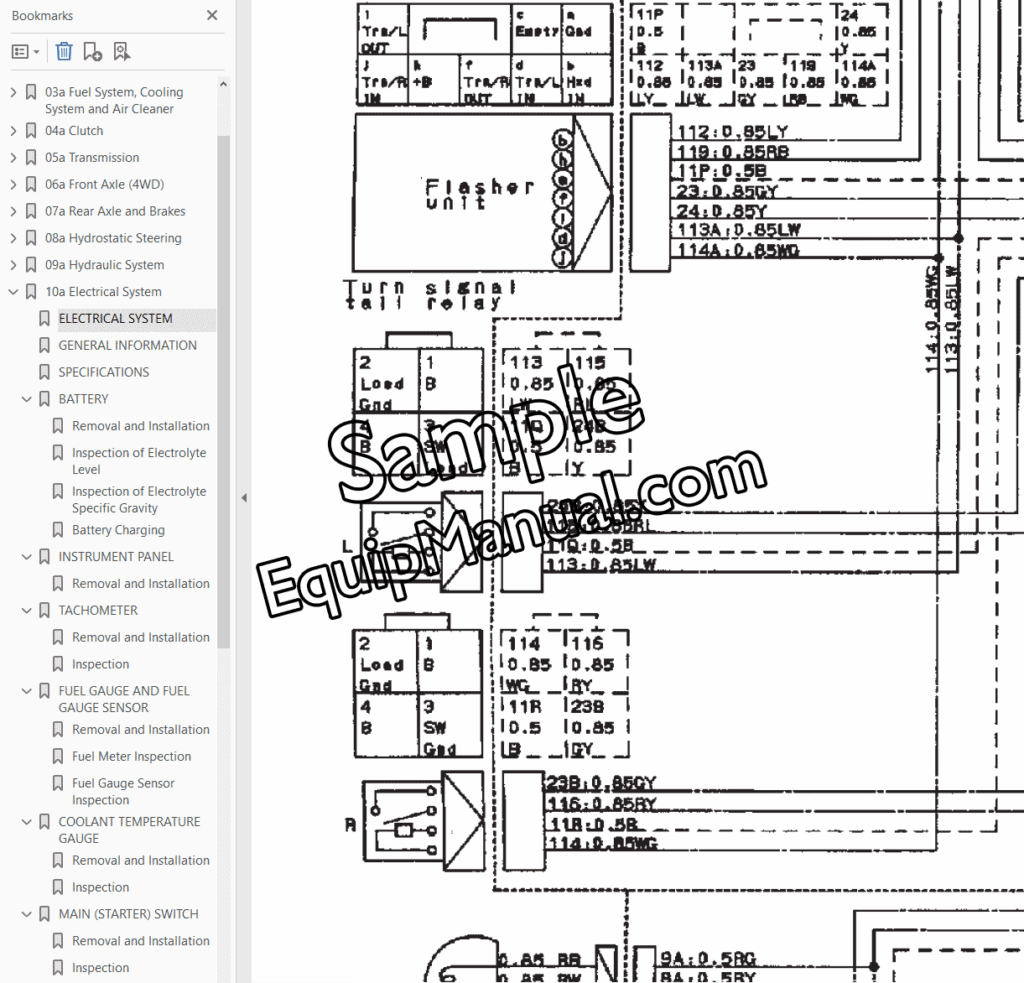Collapse the 10a Electrical System bookmark
Image resolution: width=1024 pixels, height=983 pixels.
pos(13,291)
